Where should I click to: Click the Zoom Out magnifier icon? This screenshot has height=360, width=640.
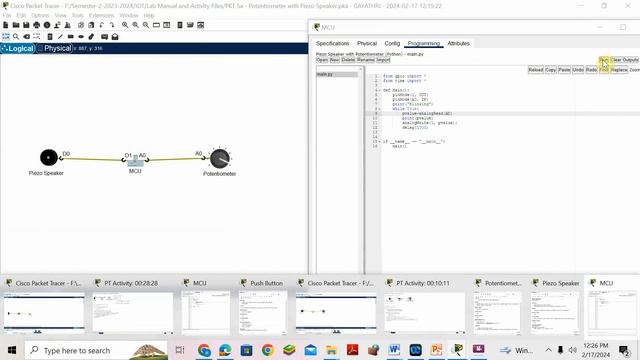click(x=146, y=25)
